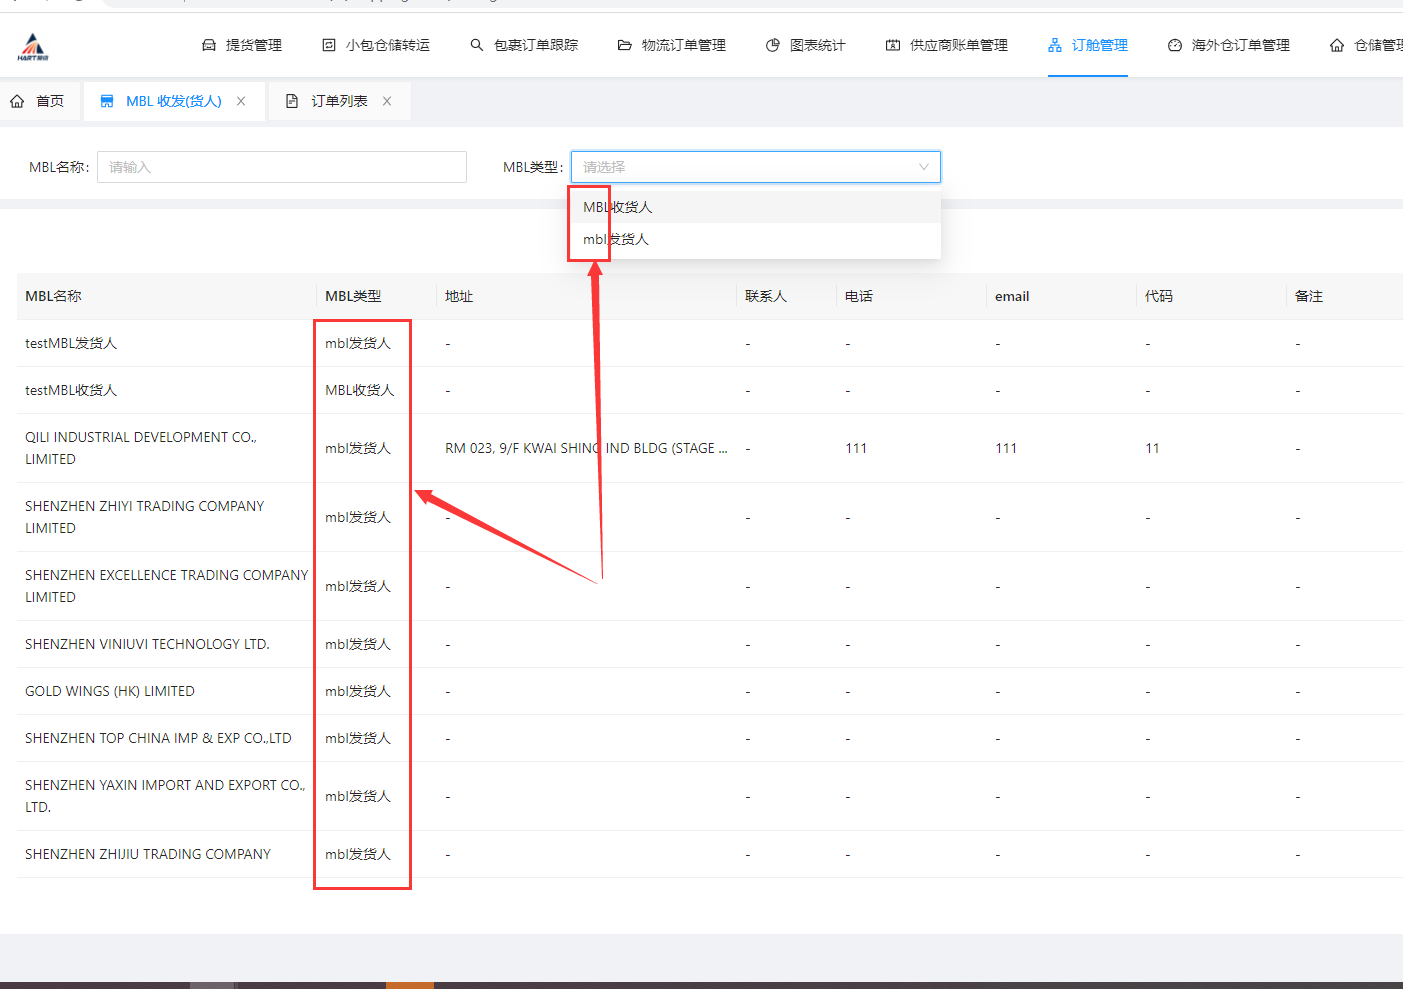Open the 订舱管理 menu
1403x989 pixels.
point(1088,45)
